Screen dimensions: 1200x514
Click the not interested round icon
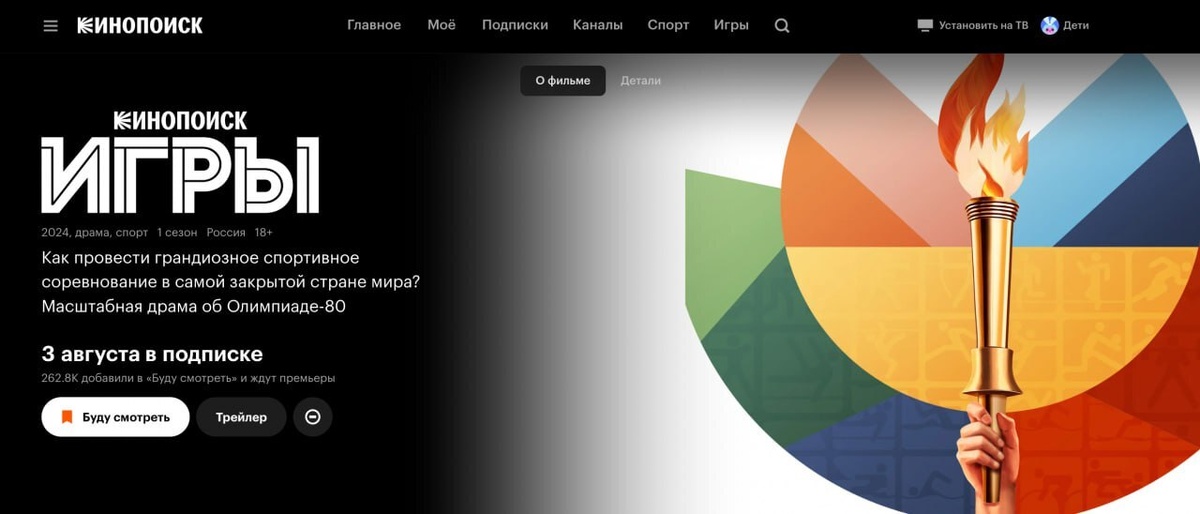312,417
